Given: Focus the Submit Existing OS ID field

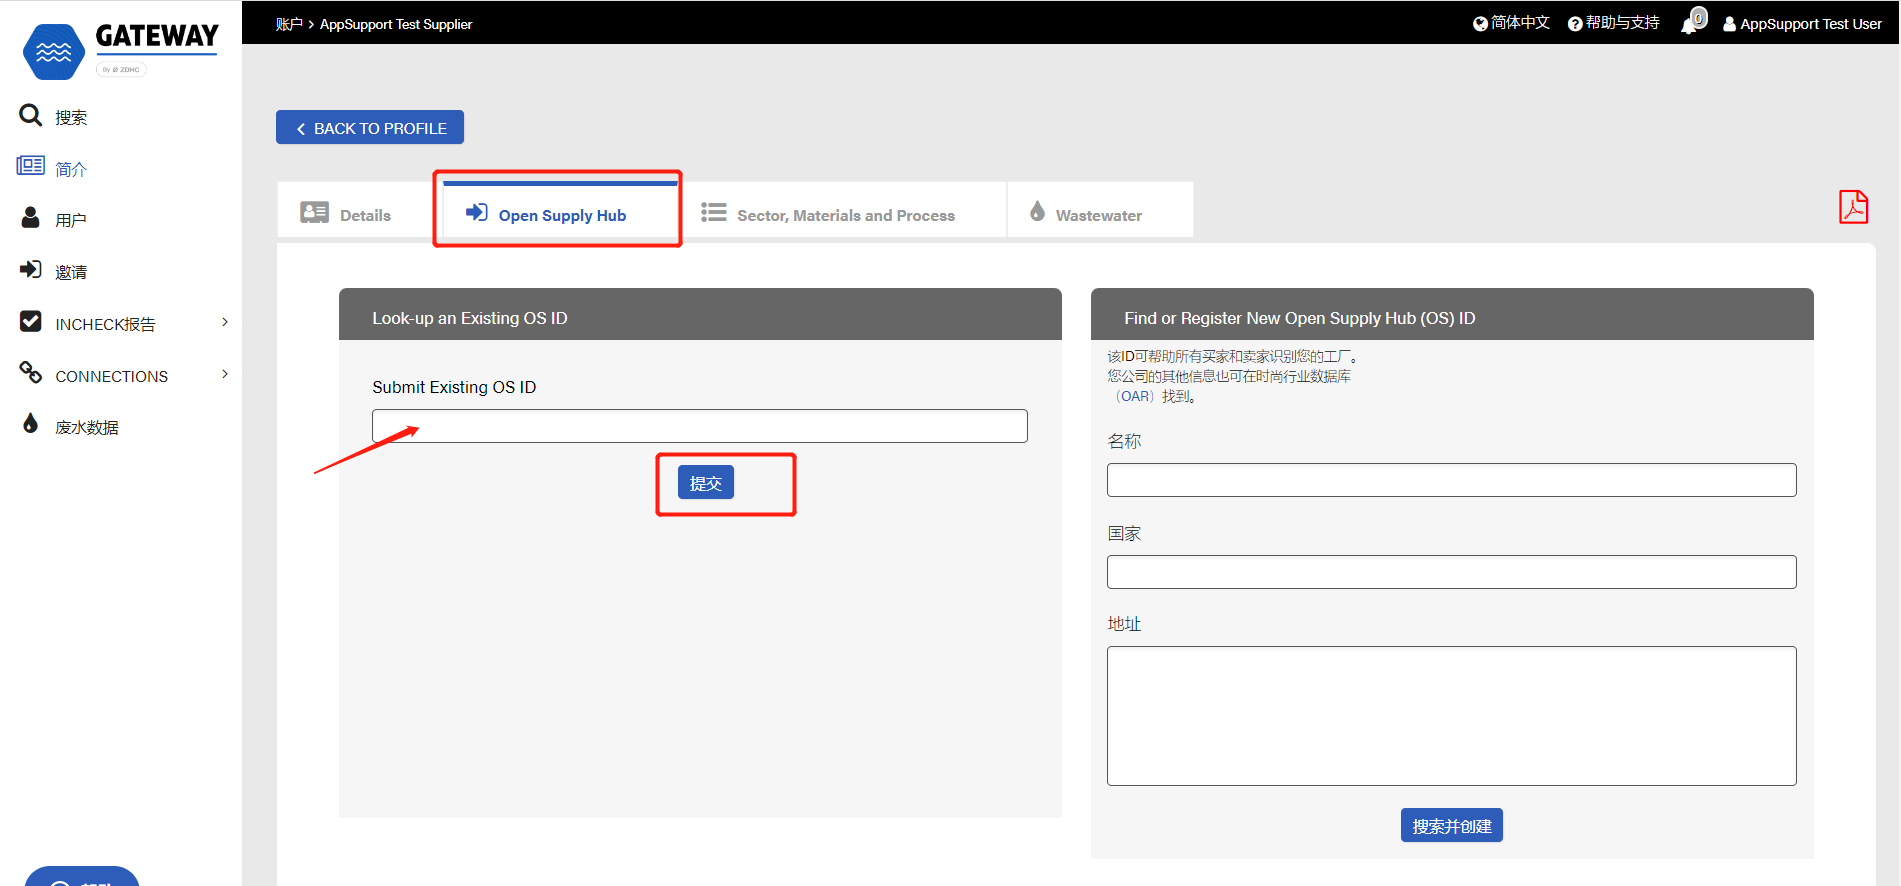Looking at the screenshot, I should [699, 426].
